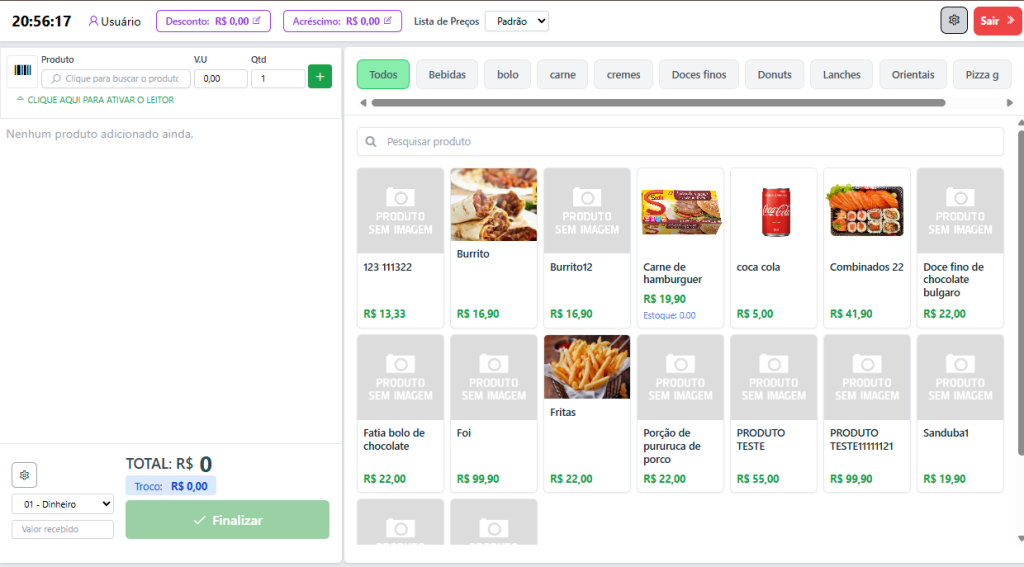Select the Doces finos category tab

click(x=699, y=74)
